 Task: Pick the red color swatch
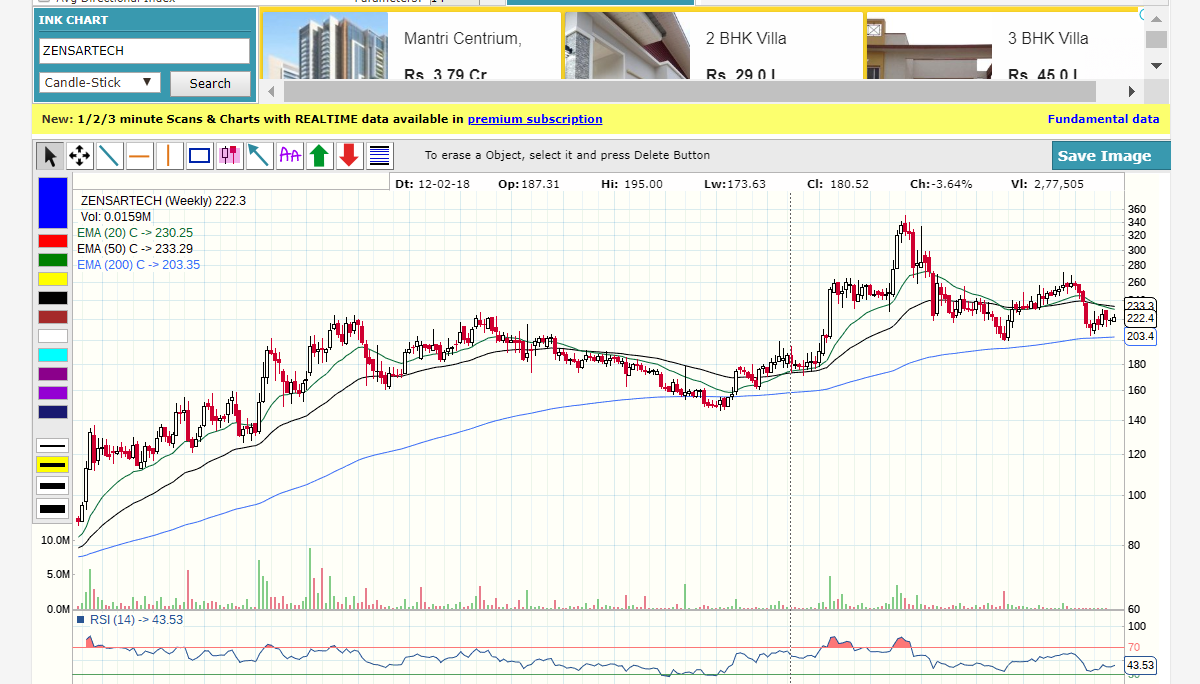pyautogui.click(x=52, y=241)
